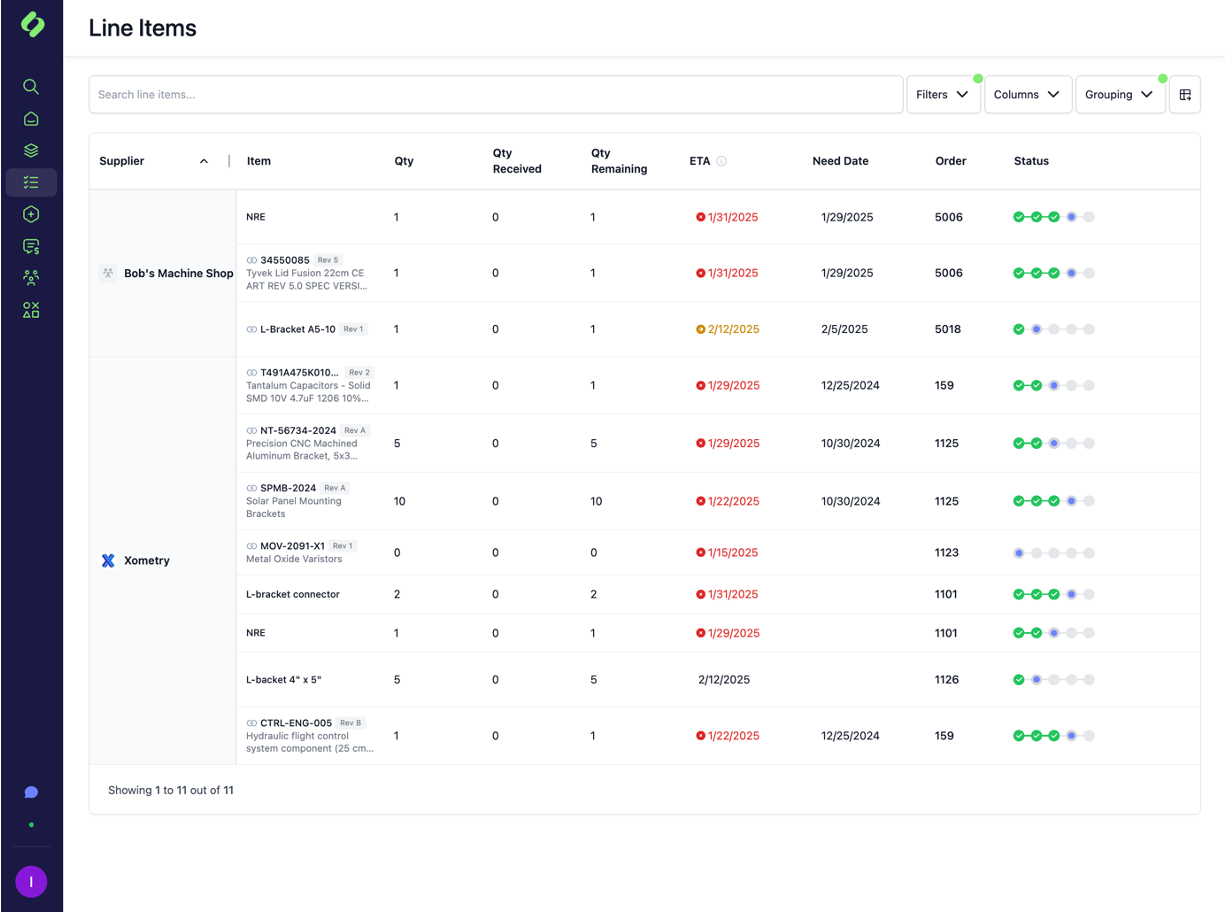Image resolution: width=1226 pixels, height=912 pixels.
Task: Open the SPMB-2024 item link
Action: click(288, 488)
